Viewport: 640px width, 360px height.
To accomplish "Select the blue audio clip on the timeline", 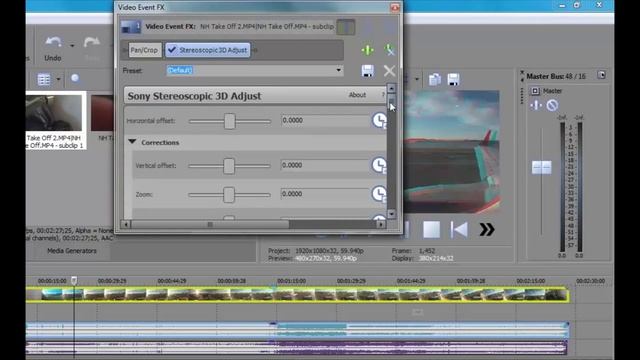I will tap(298, 330).
